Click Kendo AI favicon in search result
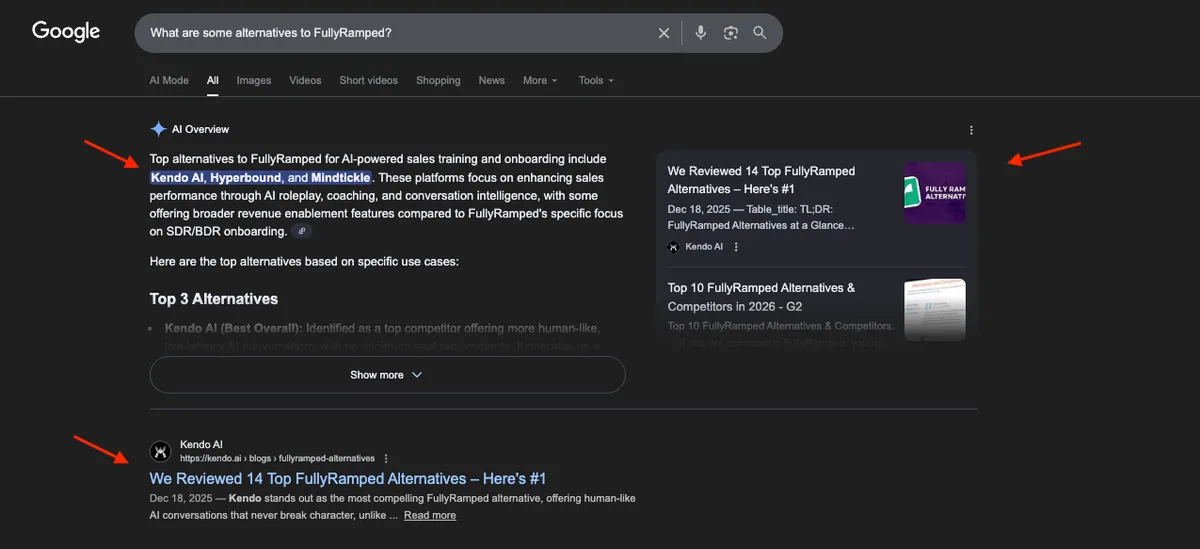Screen dimensions: 1200x549 (160, 451)
